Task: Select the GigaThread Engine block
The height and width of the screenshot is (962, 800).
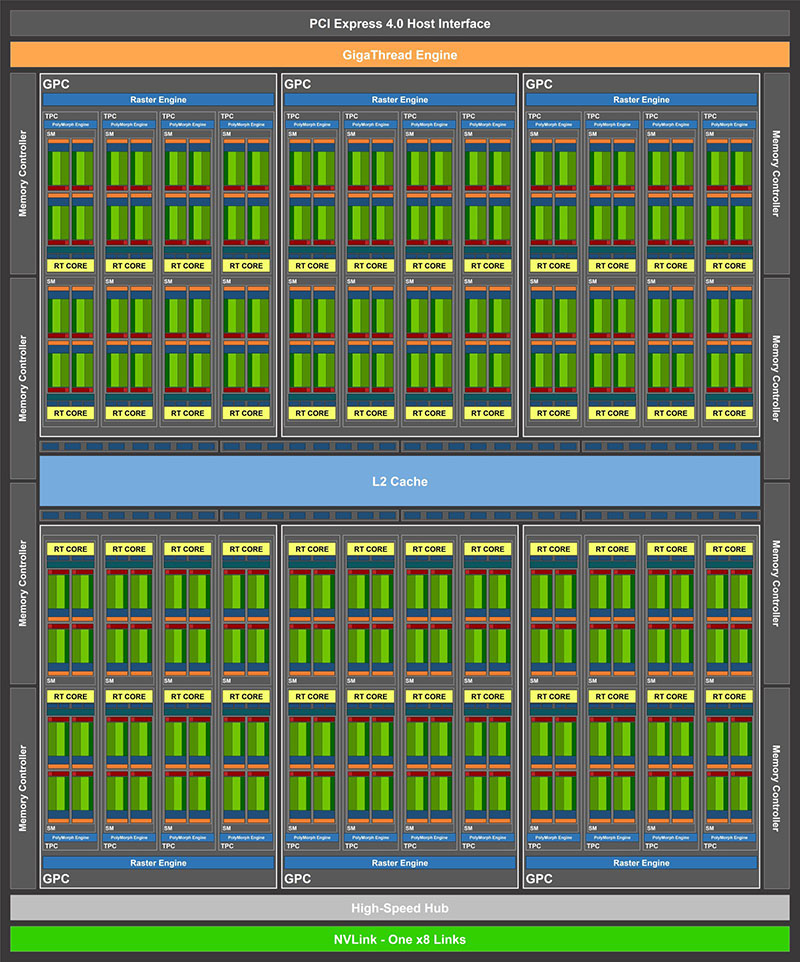Action: 400,55
